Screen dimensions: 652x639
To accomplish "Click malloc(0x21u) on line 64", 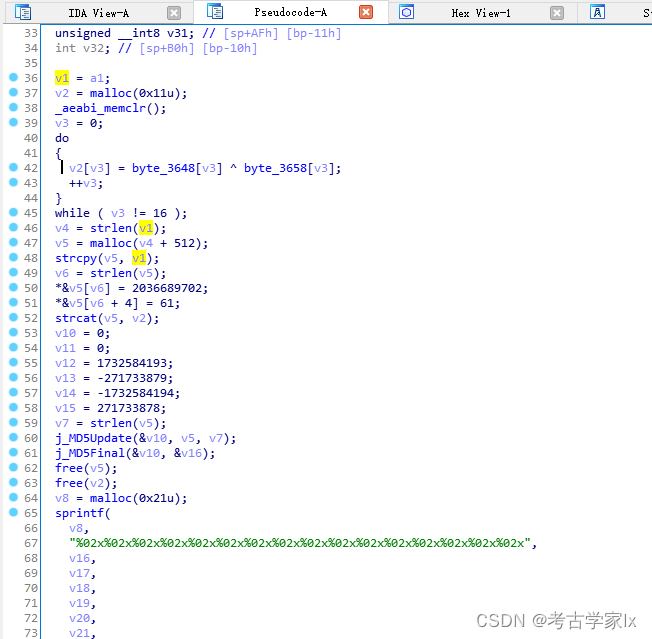I will 138,498.
